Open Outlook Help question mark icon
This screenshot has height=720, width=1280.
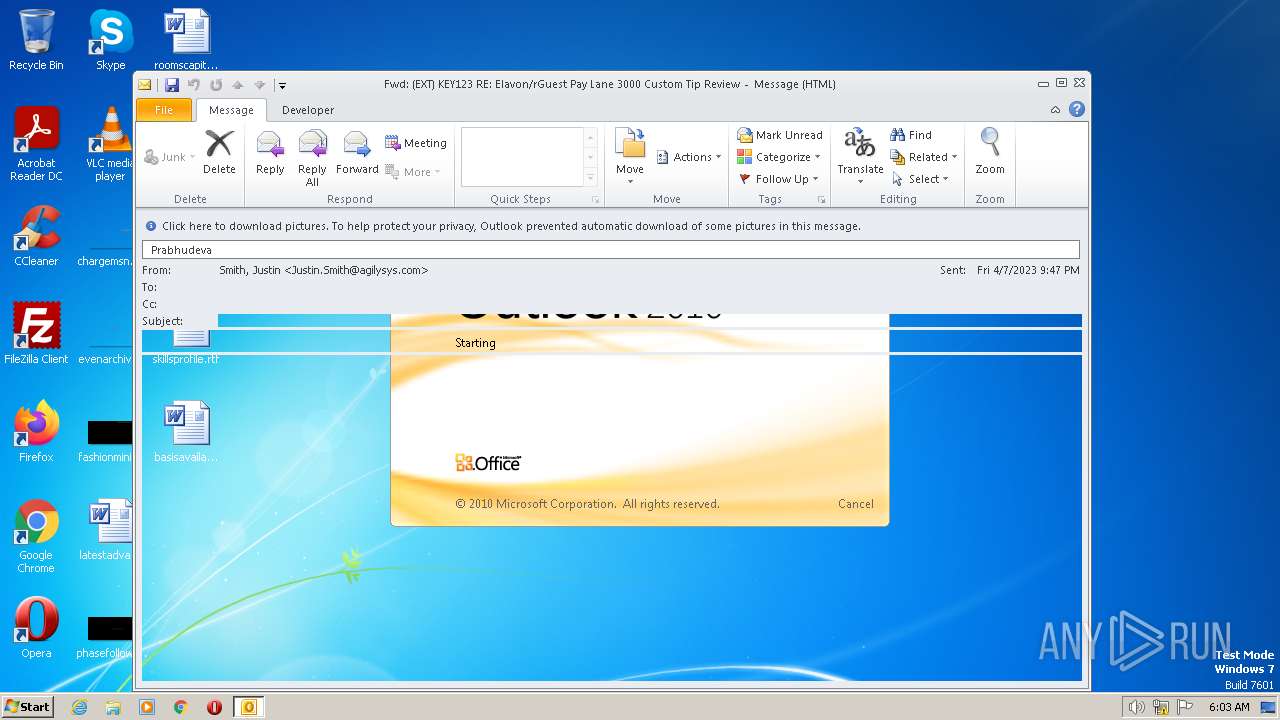(x=1077, y=110)
